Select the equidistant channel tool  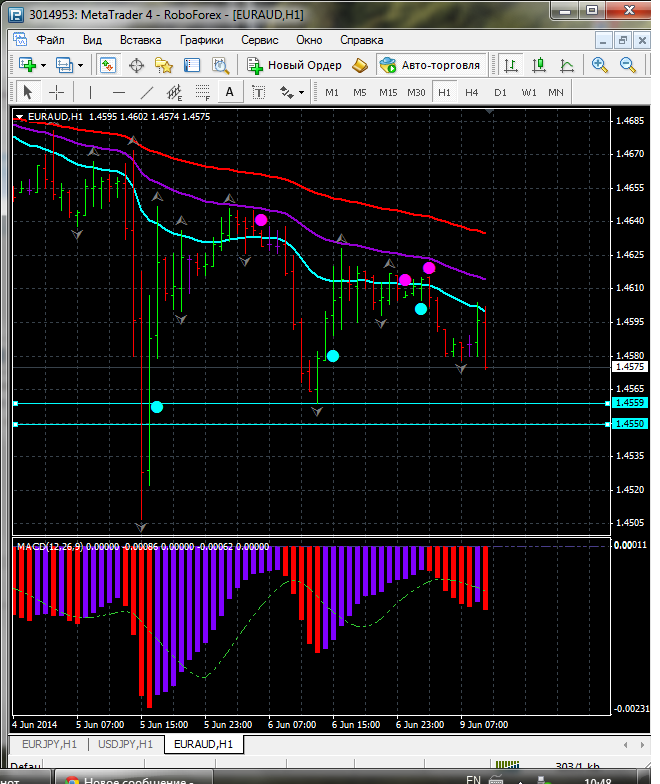[x=174, y=92]
